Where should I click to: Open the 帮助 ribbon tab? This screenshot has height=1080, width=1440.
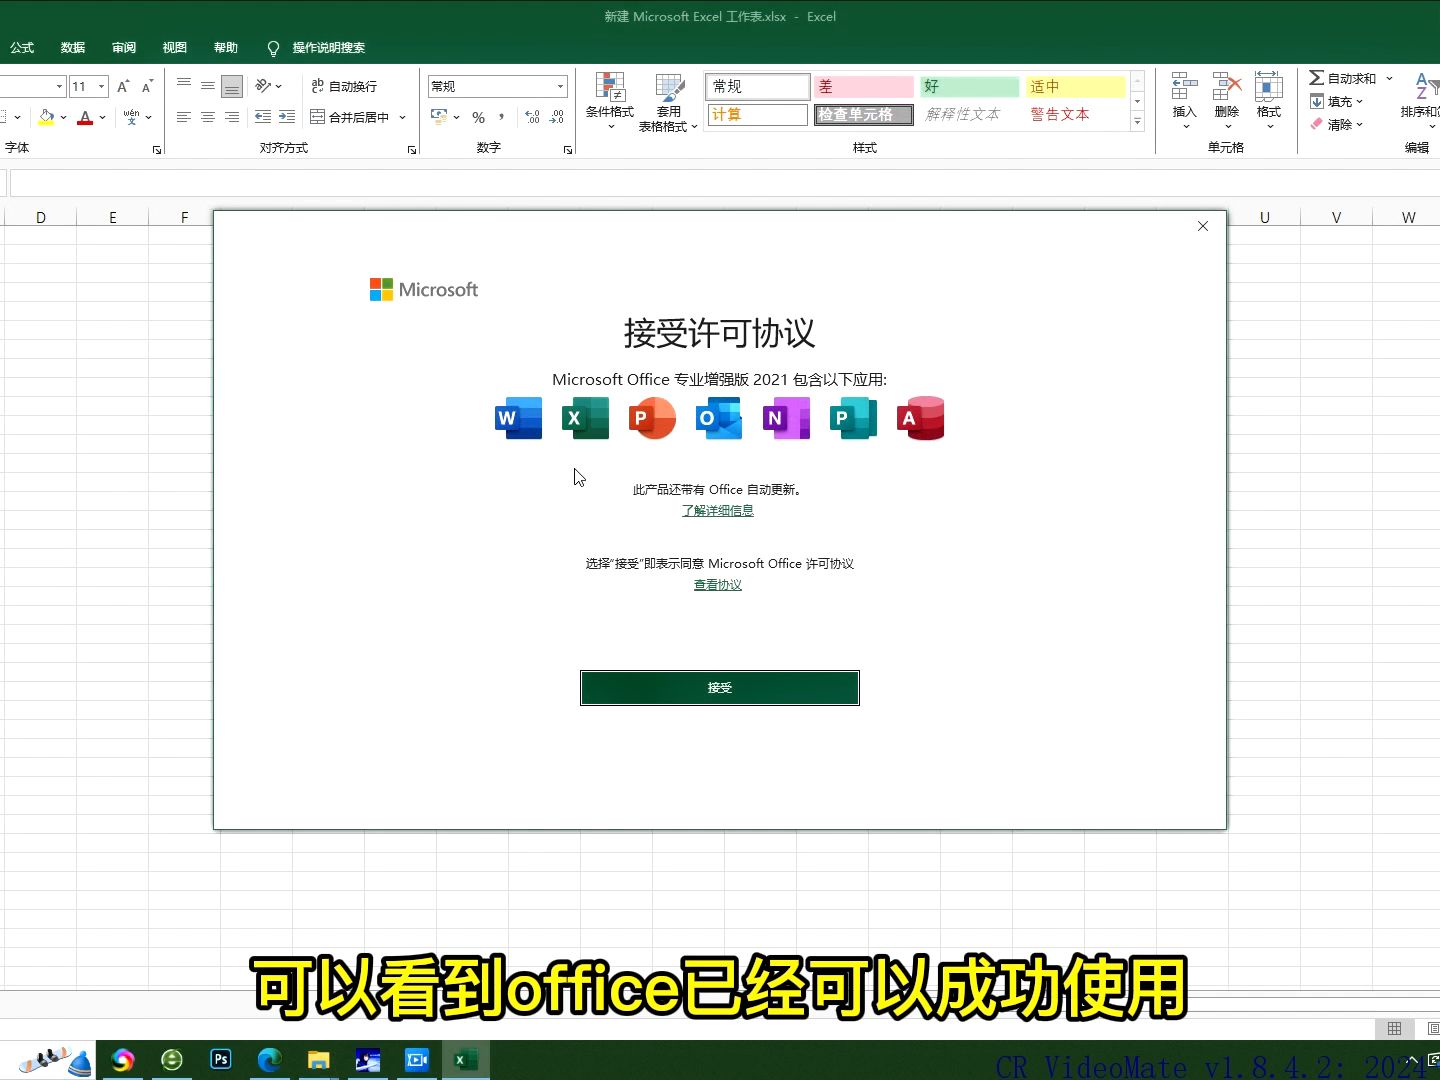coord(226,47)
